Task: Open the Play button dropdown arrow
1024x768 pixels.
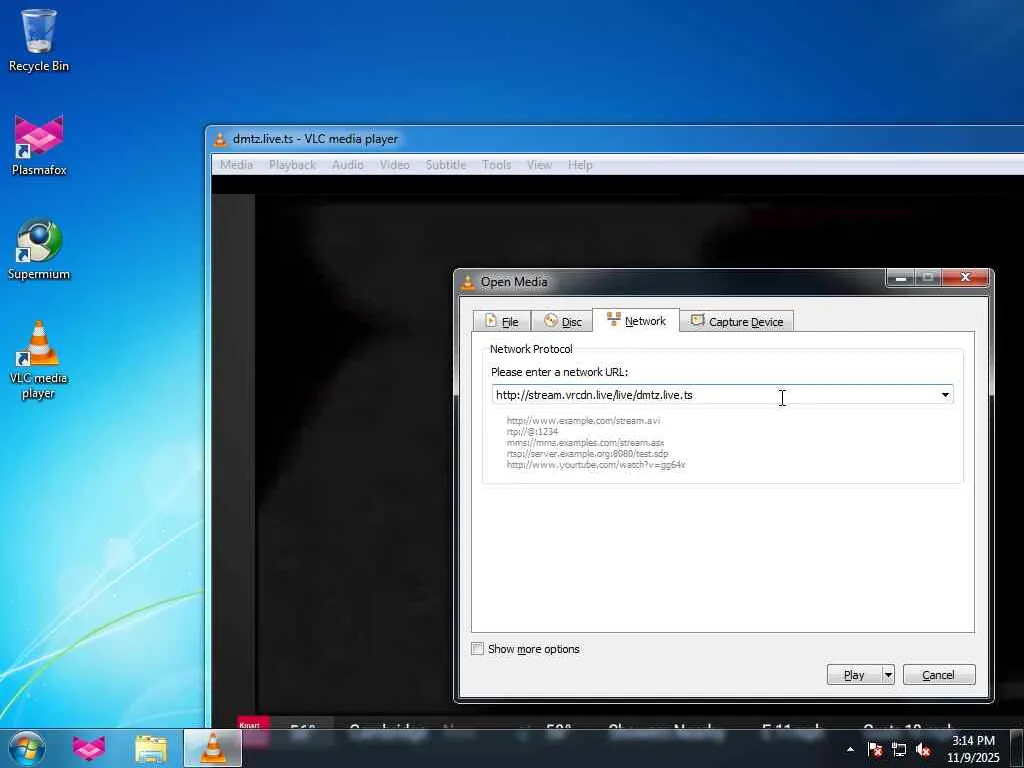Action: click(888, 675)
